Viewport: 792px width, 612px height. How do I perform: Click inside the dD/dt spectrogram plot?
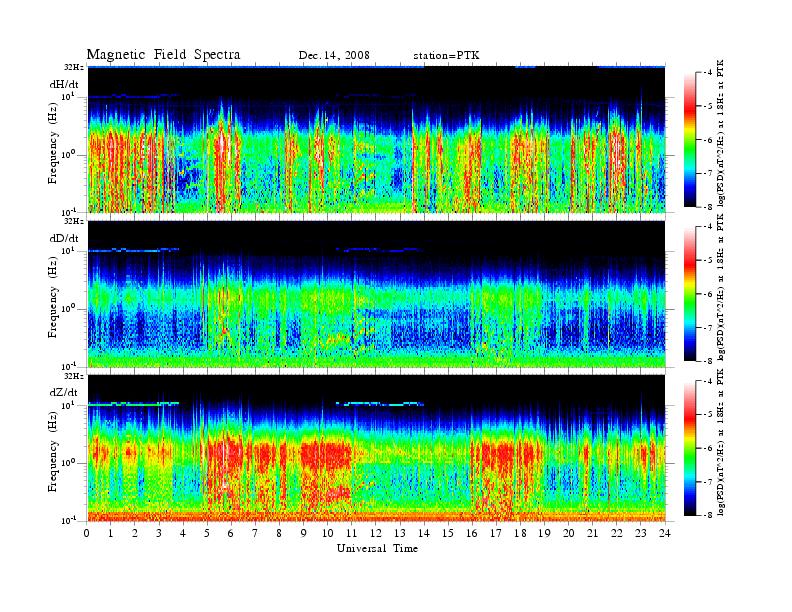[376, 294]
